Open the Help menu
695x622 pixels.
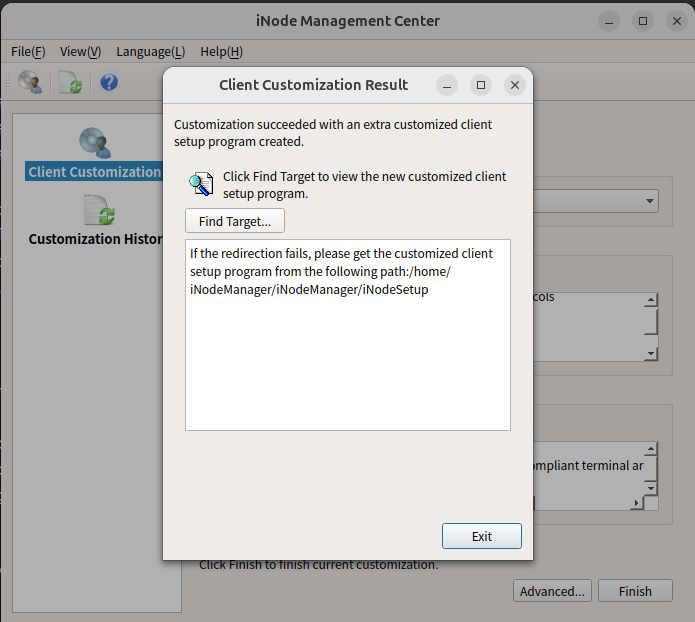pyautogui.click(x=221, y=51)
